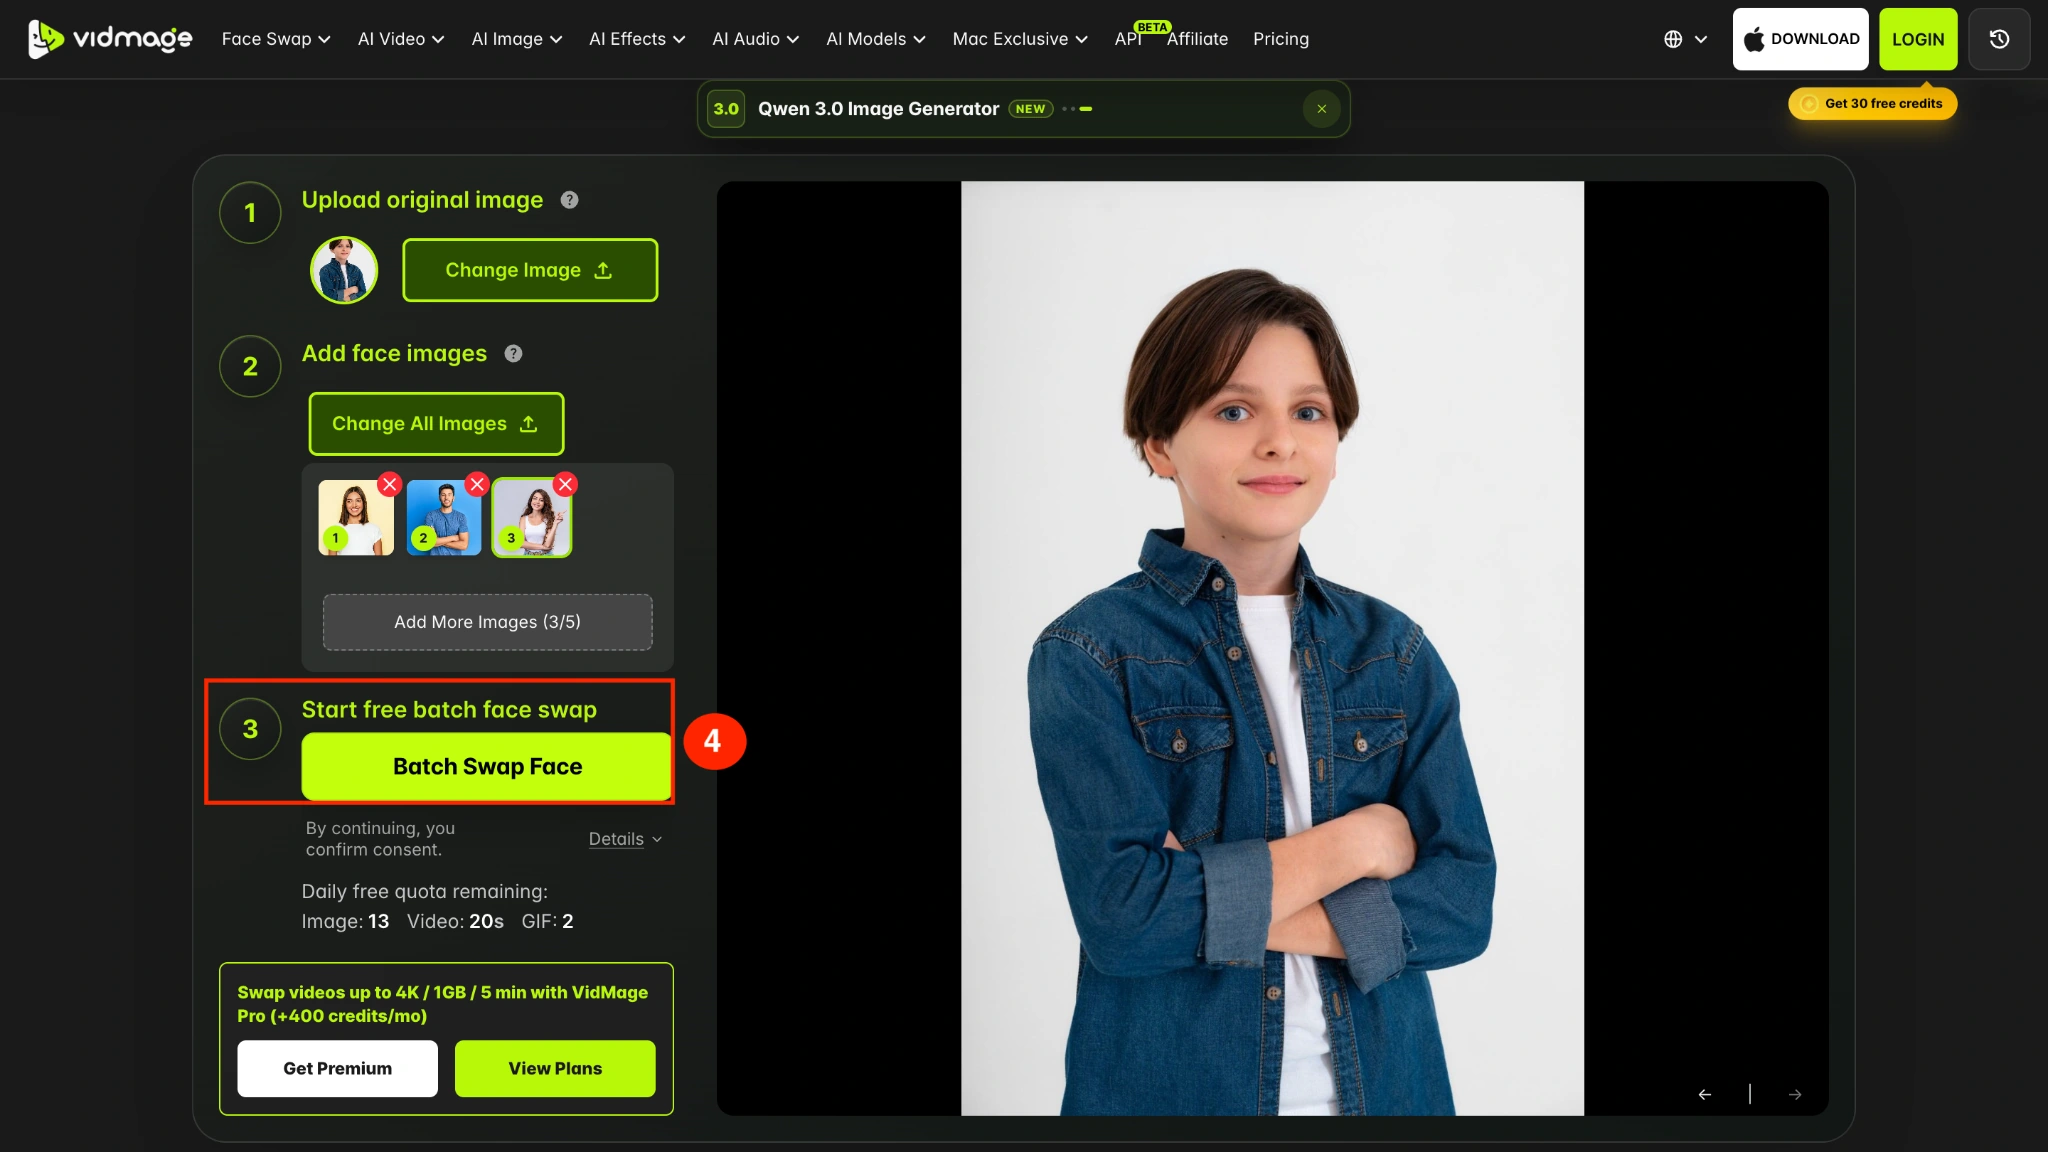Expand the Details consent section

(x=625, y=839)
